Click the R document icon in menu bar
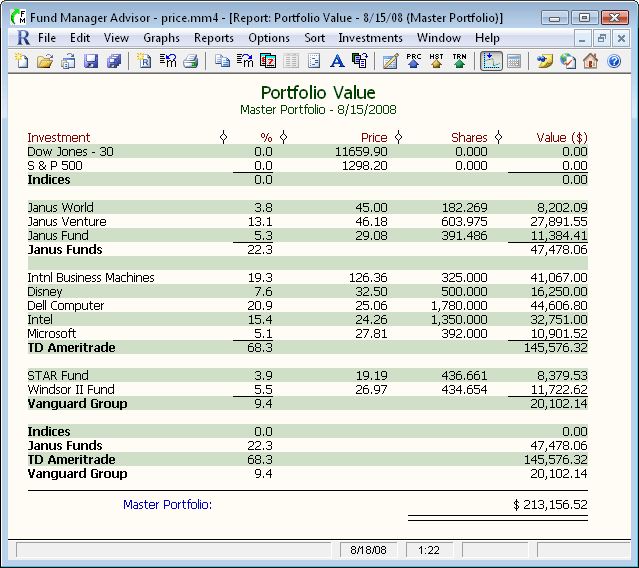639x568 pixels. coord(23,38)
